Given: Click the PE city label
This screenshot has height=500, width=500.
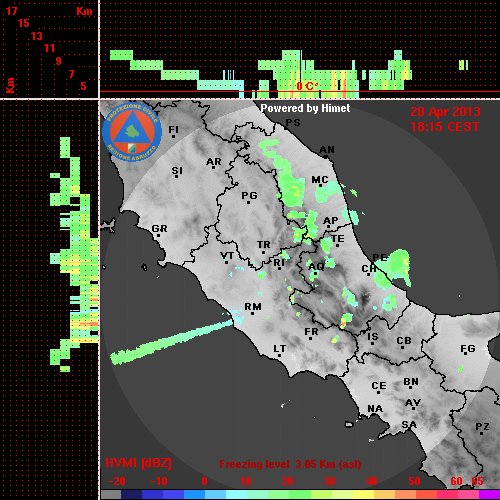Looking at the screenshot, I should tap(380, 258).
